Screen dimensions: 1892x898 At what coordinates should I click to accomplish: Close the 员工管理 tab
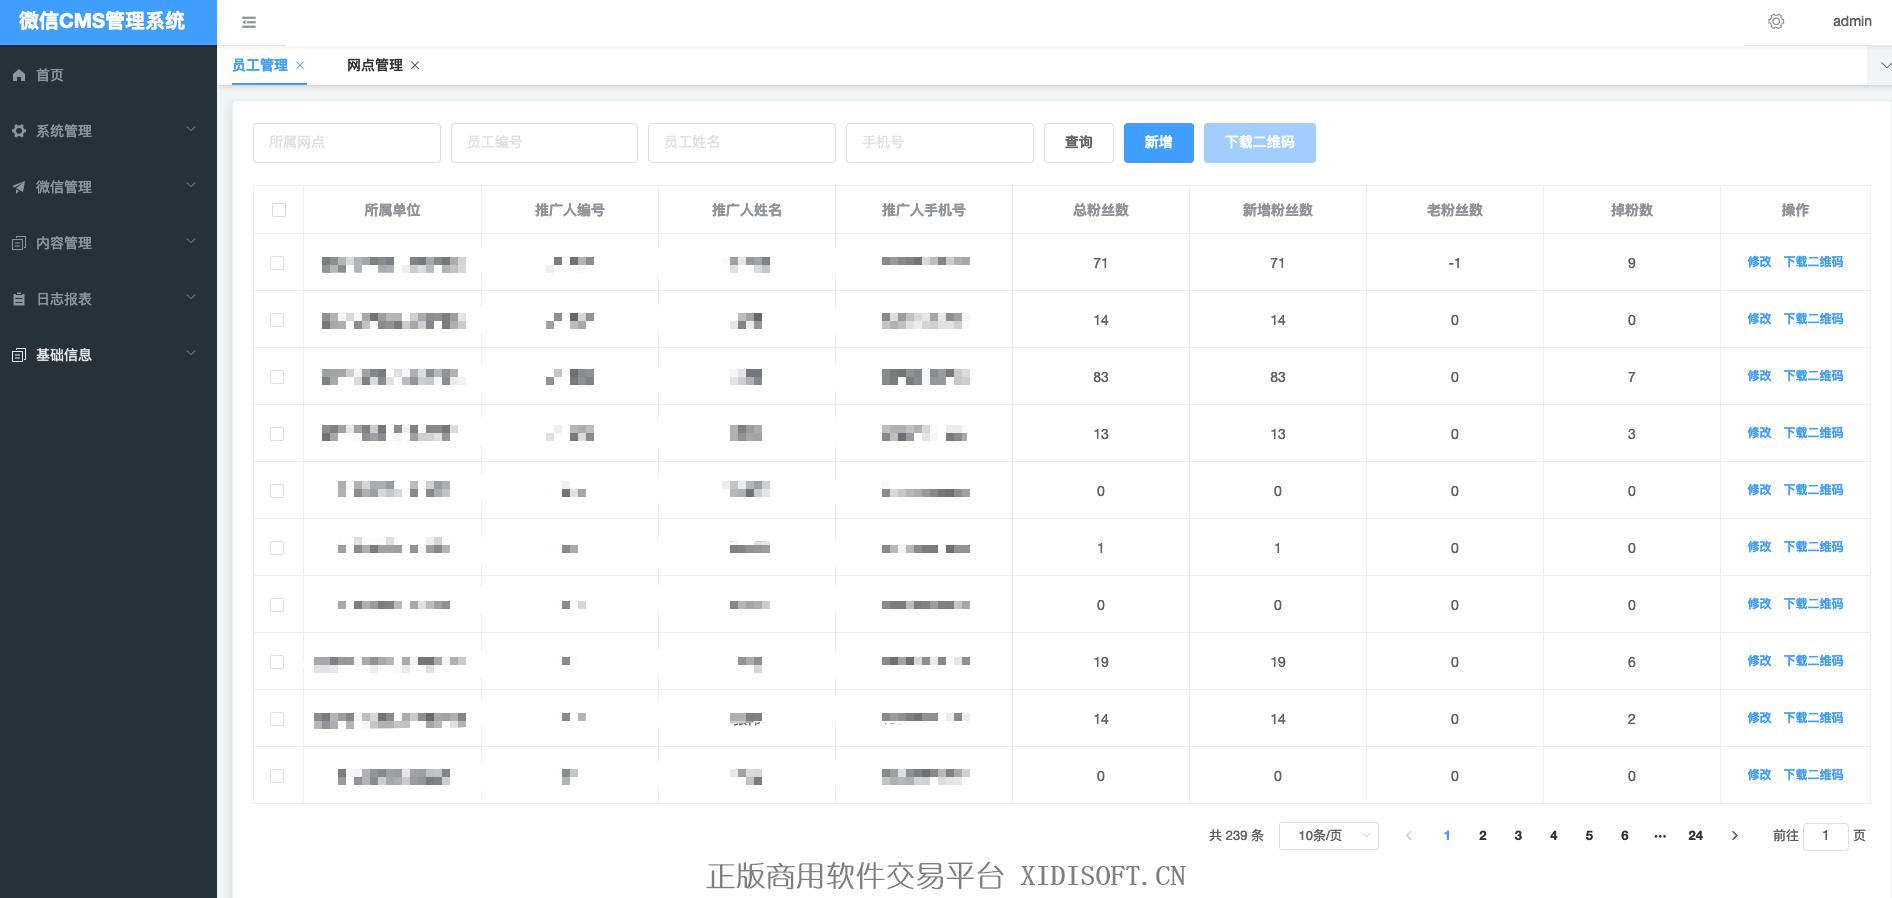click(x=300, y=65)
